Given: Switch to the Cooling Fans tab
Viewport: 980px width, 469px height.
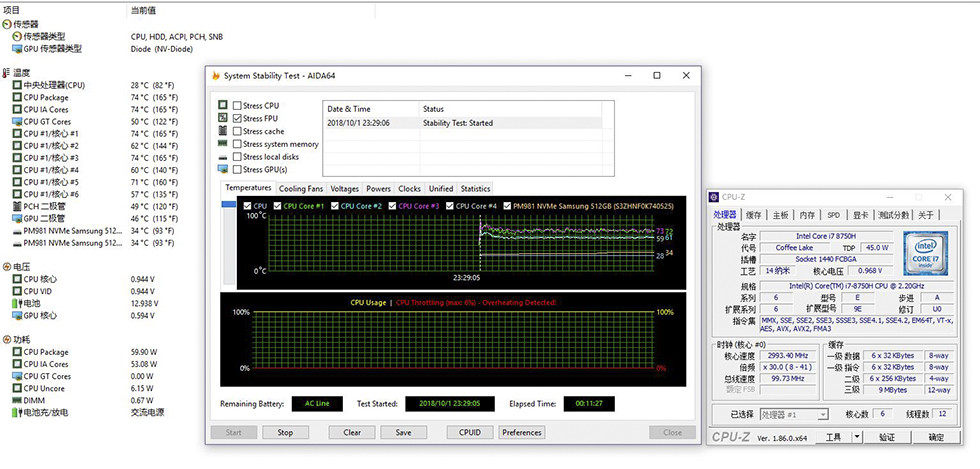Looking at the screenshot, I should pos(300,188).
